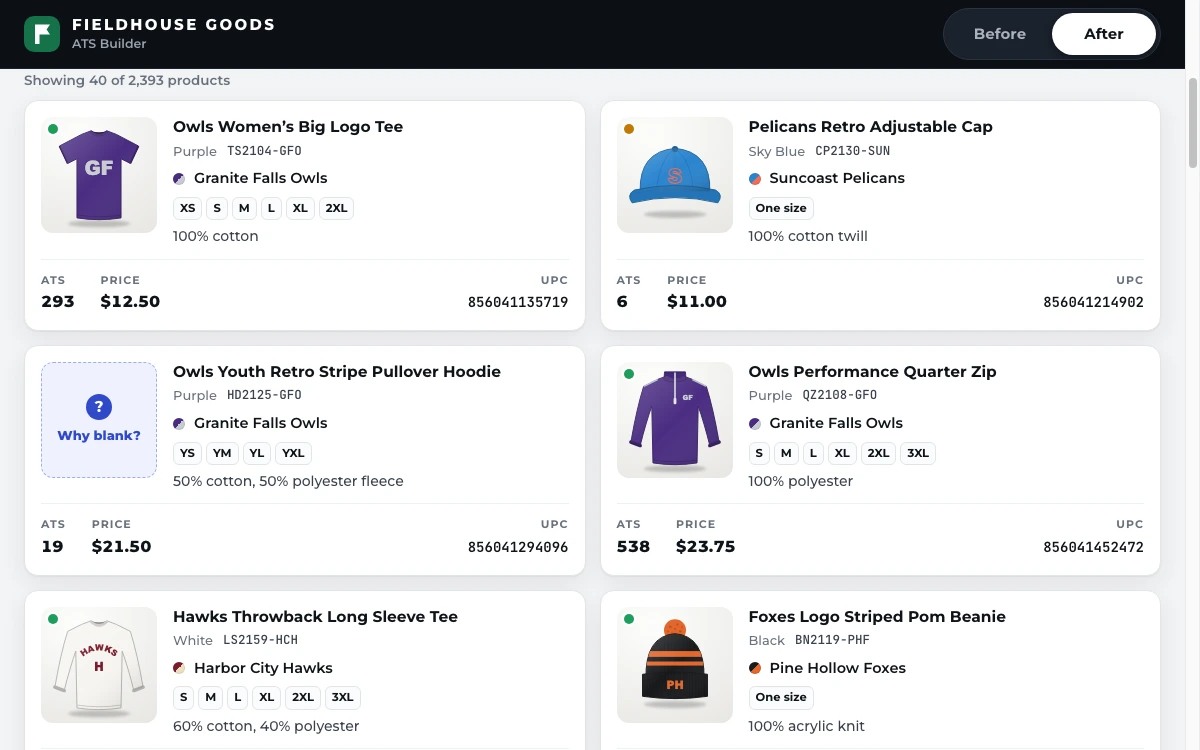1200x750 pixels.
Task: Select size 3XL on Owls Performance Quarter Zip
Action: pos(917,453)
